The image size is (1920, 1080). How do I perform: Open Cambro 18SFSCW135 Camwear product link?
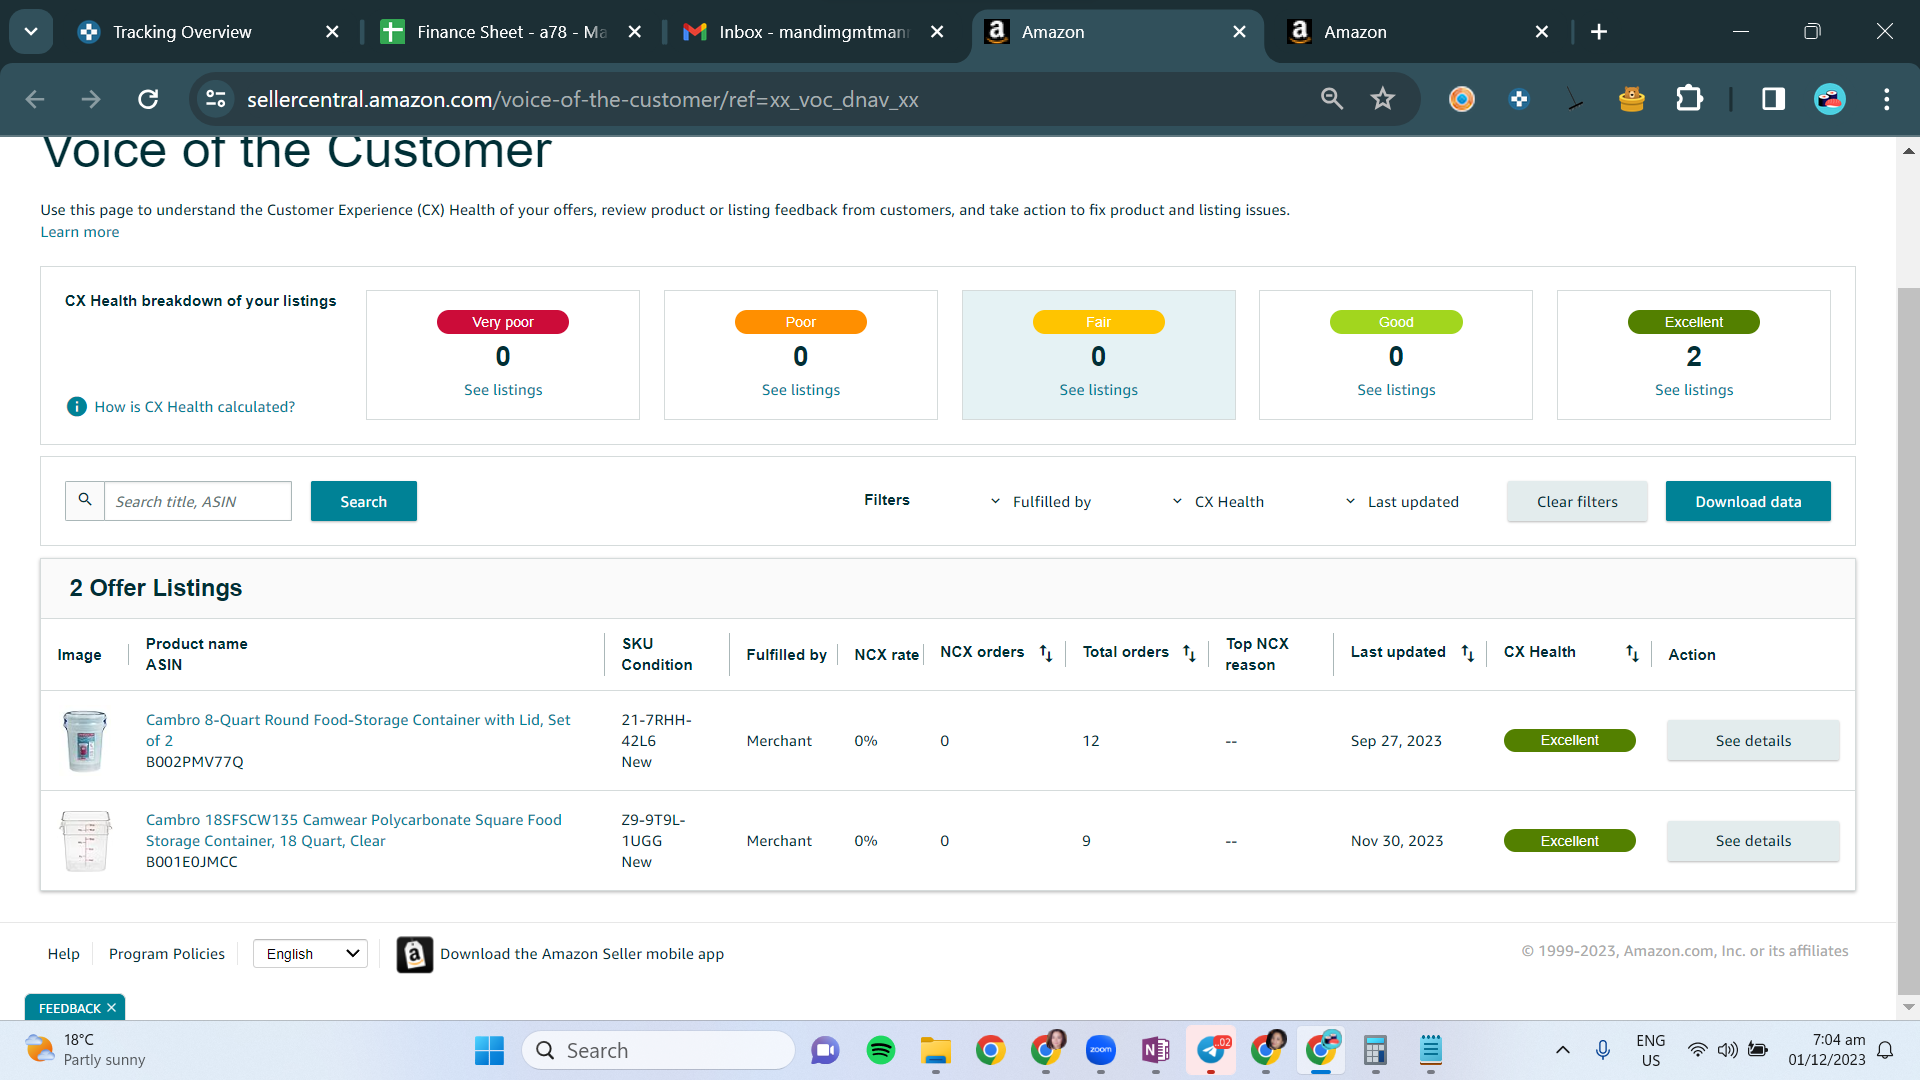coord(354,830)
